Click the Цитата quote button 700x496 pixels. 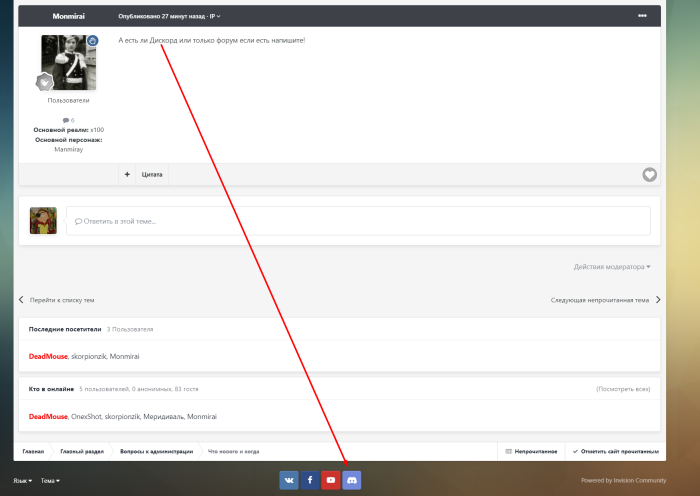pos(152,174)
